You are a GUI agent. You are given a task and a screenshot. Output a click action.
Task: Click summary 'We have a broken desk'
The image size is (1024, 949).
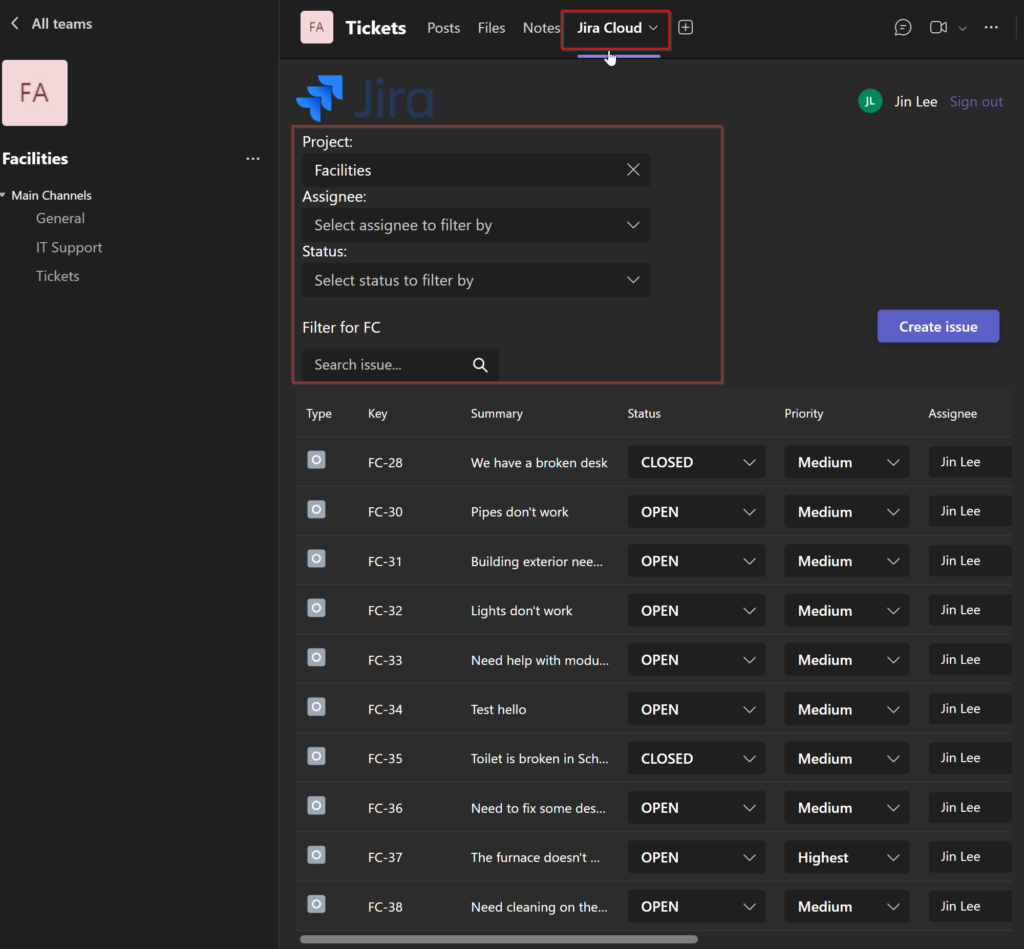[x=539, y=463]
